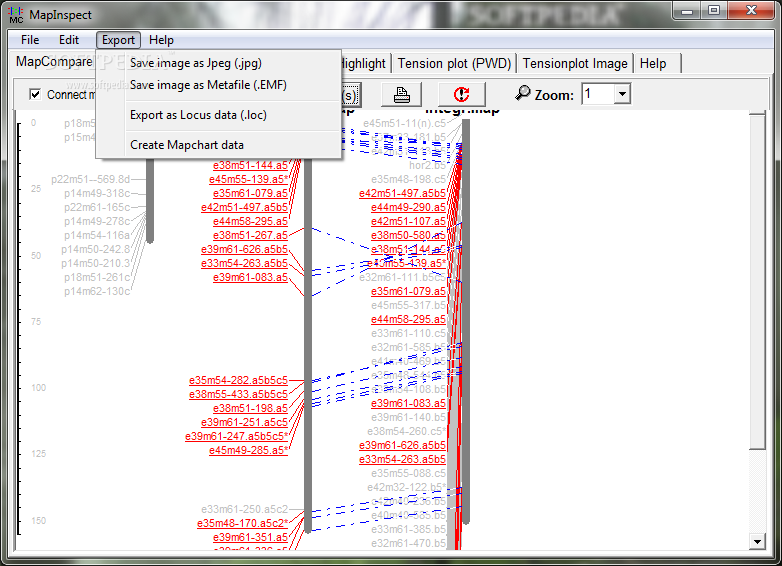This screenshot has width=782, height=566.
Task: Choose Save image as Metafile (.EMF)
Action: [x=208, y=85]
